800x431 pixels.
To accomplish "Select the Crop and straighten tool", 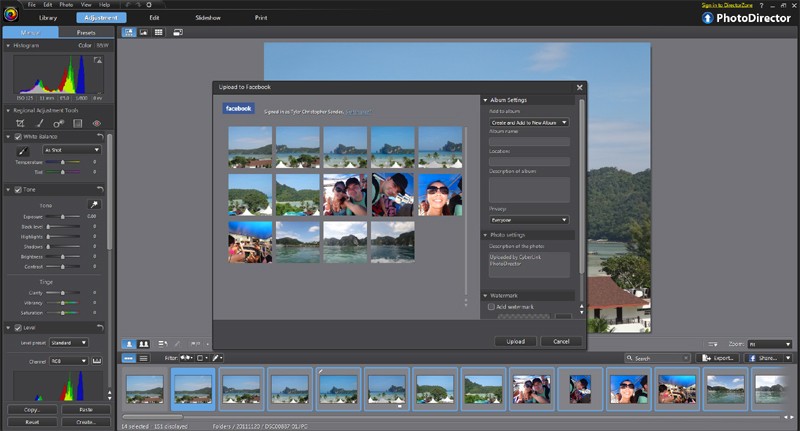I will tap(20, 123).
